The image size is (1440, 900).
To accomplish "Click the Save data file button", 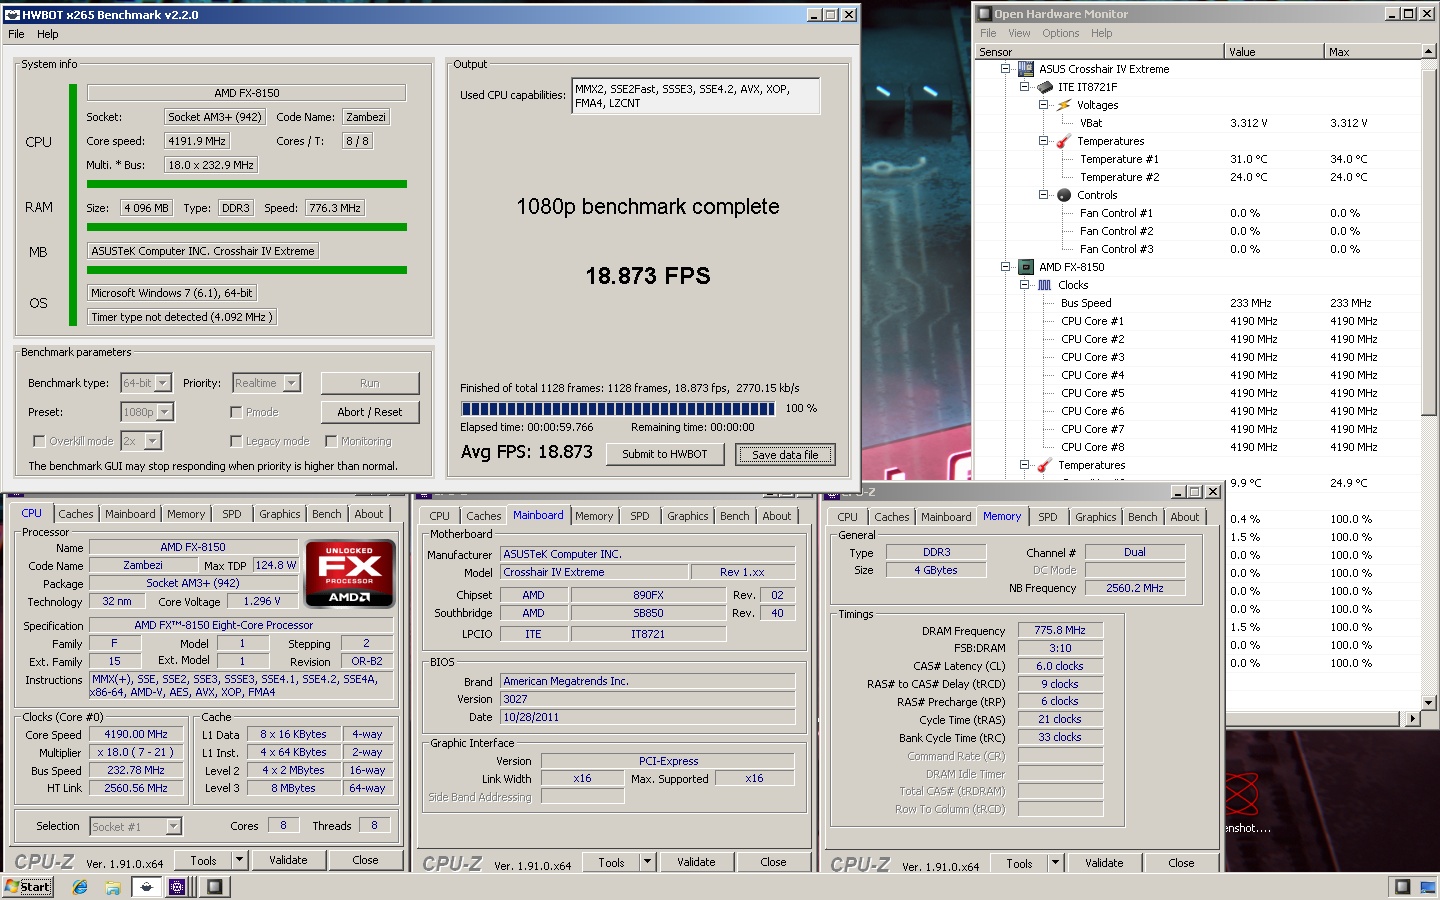I will pyautogui.click(x=785, y=455).
